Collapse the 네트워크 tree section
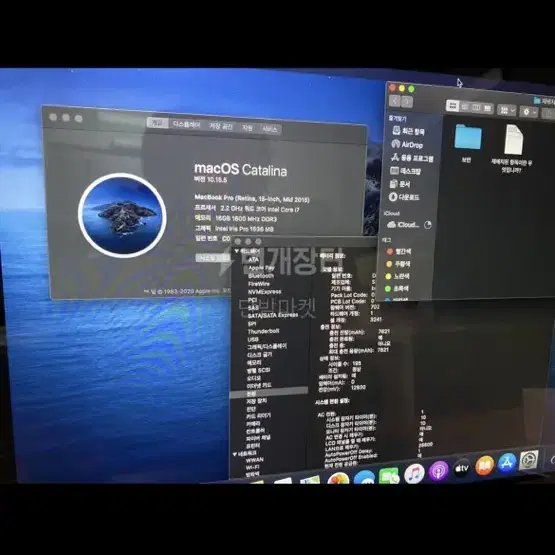Viewport: 555px width, 555px height. click(x=235, y=453)
